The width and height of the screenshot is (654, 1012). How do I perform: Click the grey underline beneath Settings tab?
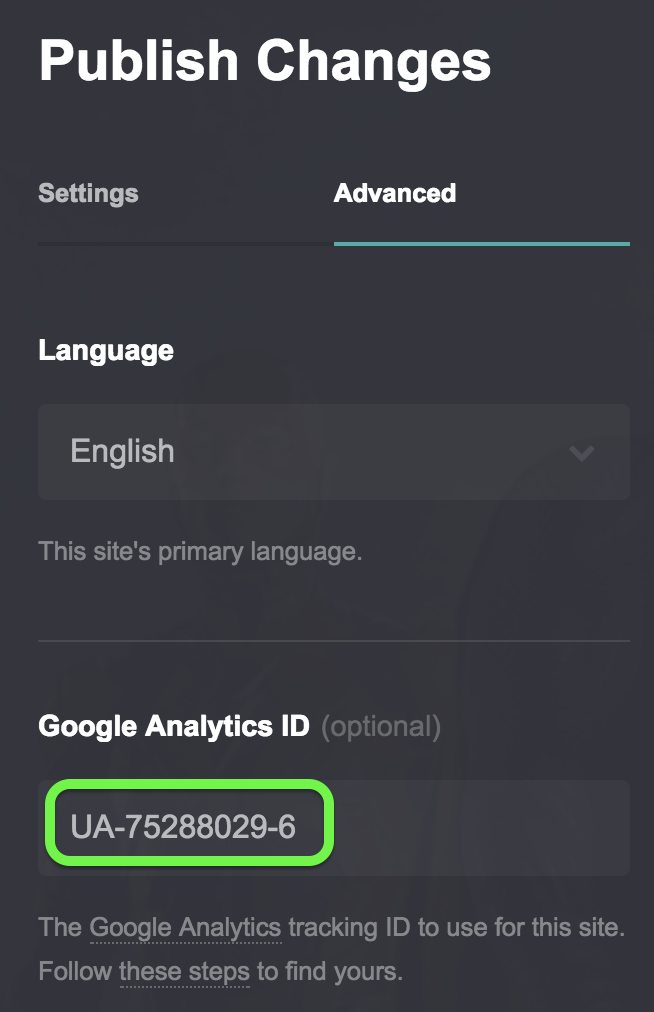click(x=185, y=243)
